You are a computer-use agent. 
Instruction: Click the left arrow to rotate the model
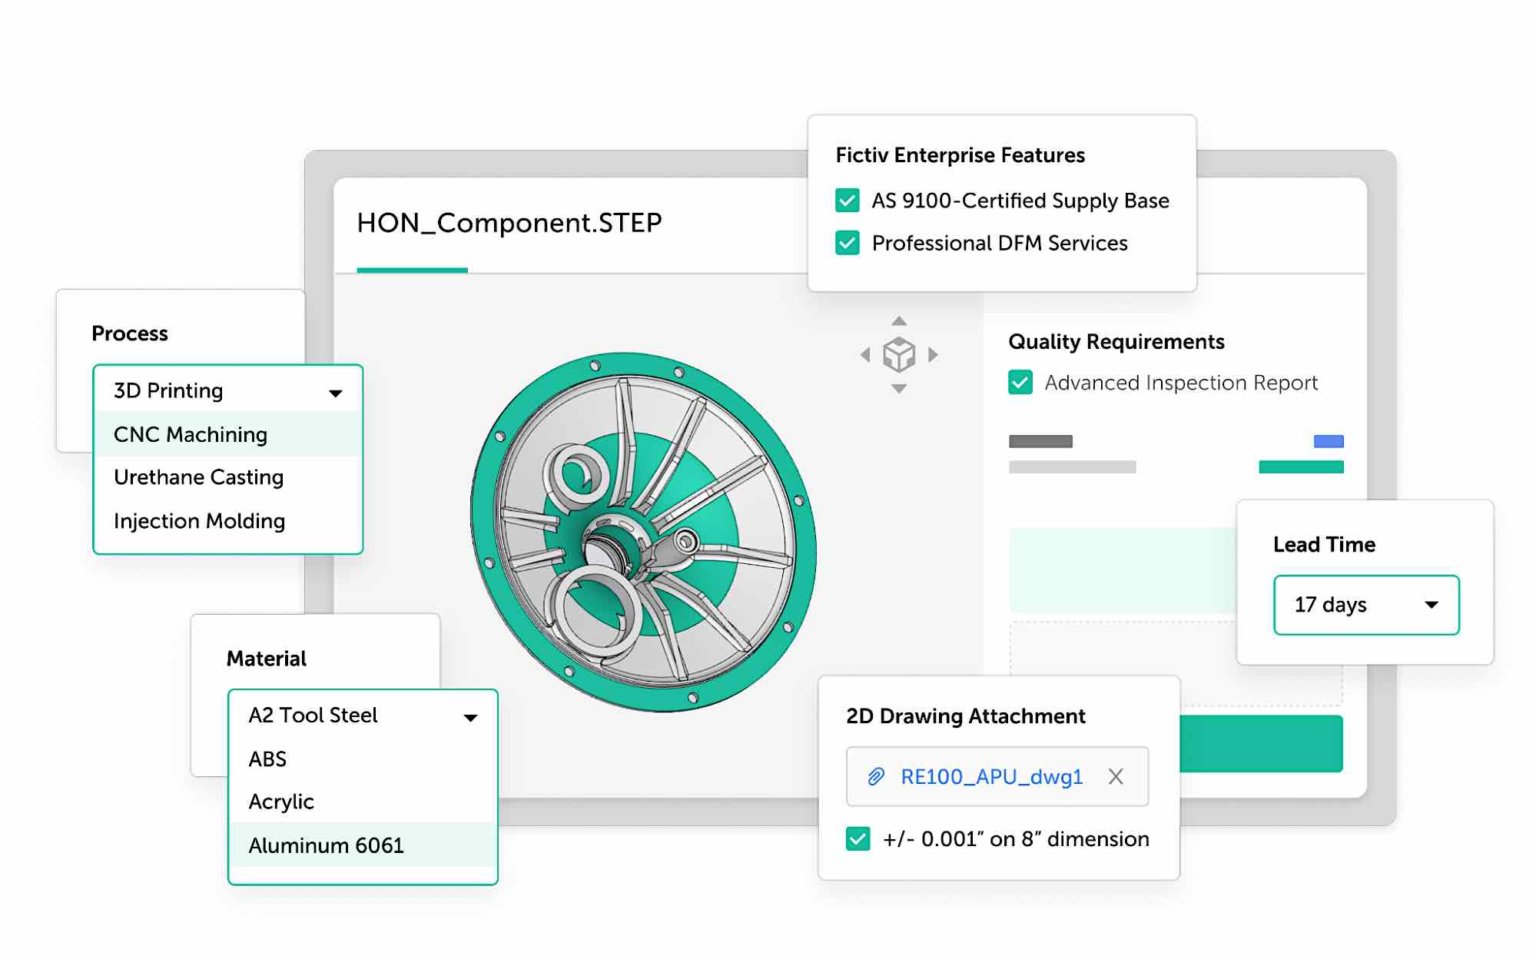[866, 354]
